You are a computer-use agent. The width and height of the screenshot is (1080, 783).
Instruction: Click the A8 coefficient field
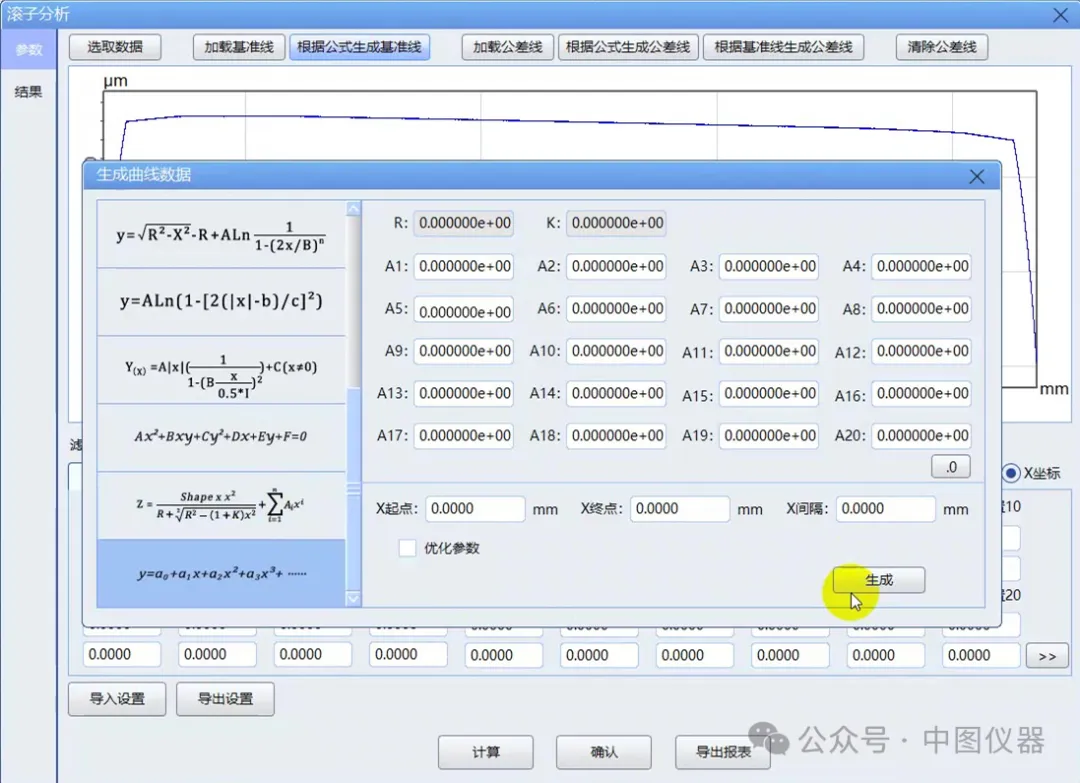(x=922, y=309)
